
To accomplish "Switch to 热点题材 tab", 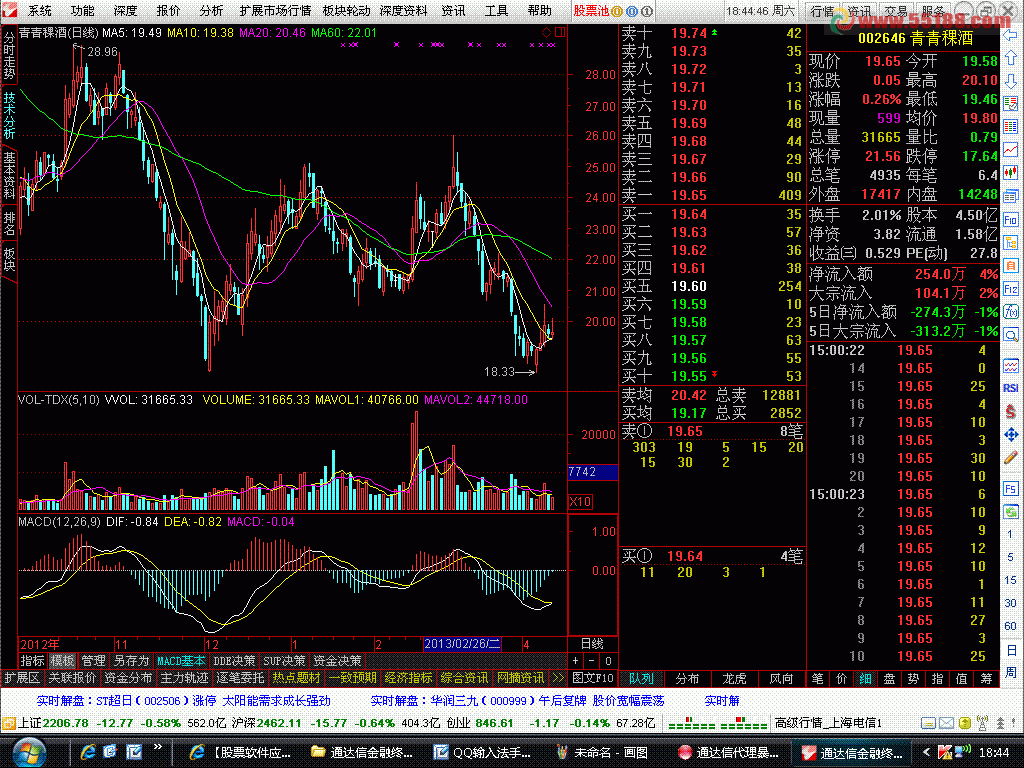I will (x=296, y=678).
